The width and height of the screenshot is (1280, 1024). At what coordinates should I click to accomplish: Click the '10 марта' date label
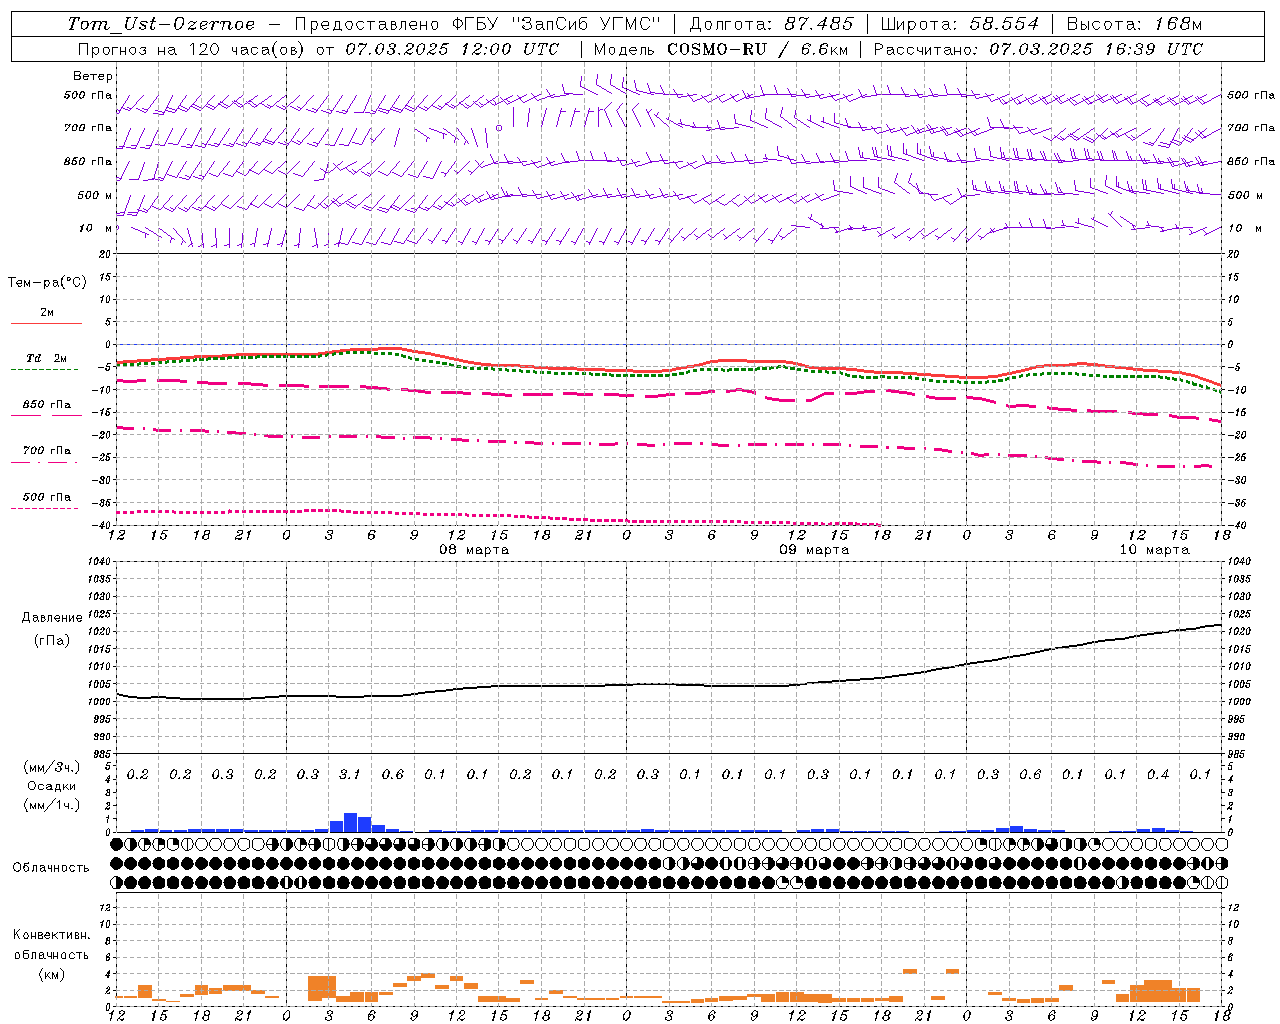coord(1154,550)
